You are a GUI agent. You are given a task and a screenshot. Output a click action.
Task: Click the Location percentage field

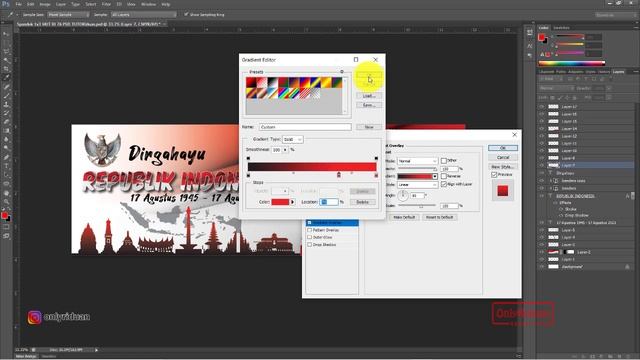click(x=329, y=202)
